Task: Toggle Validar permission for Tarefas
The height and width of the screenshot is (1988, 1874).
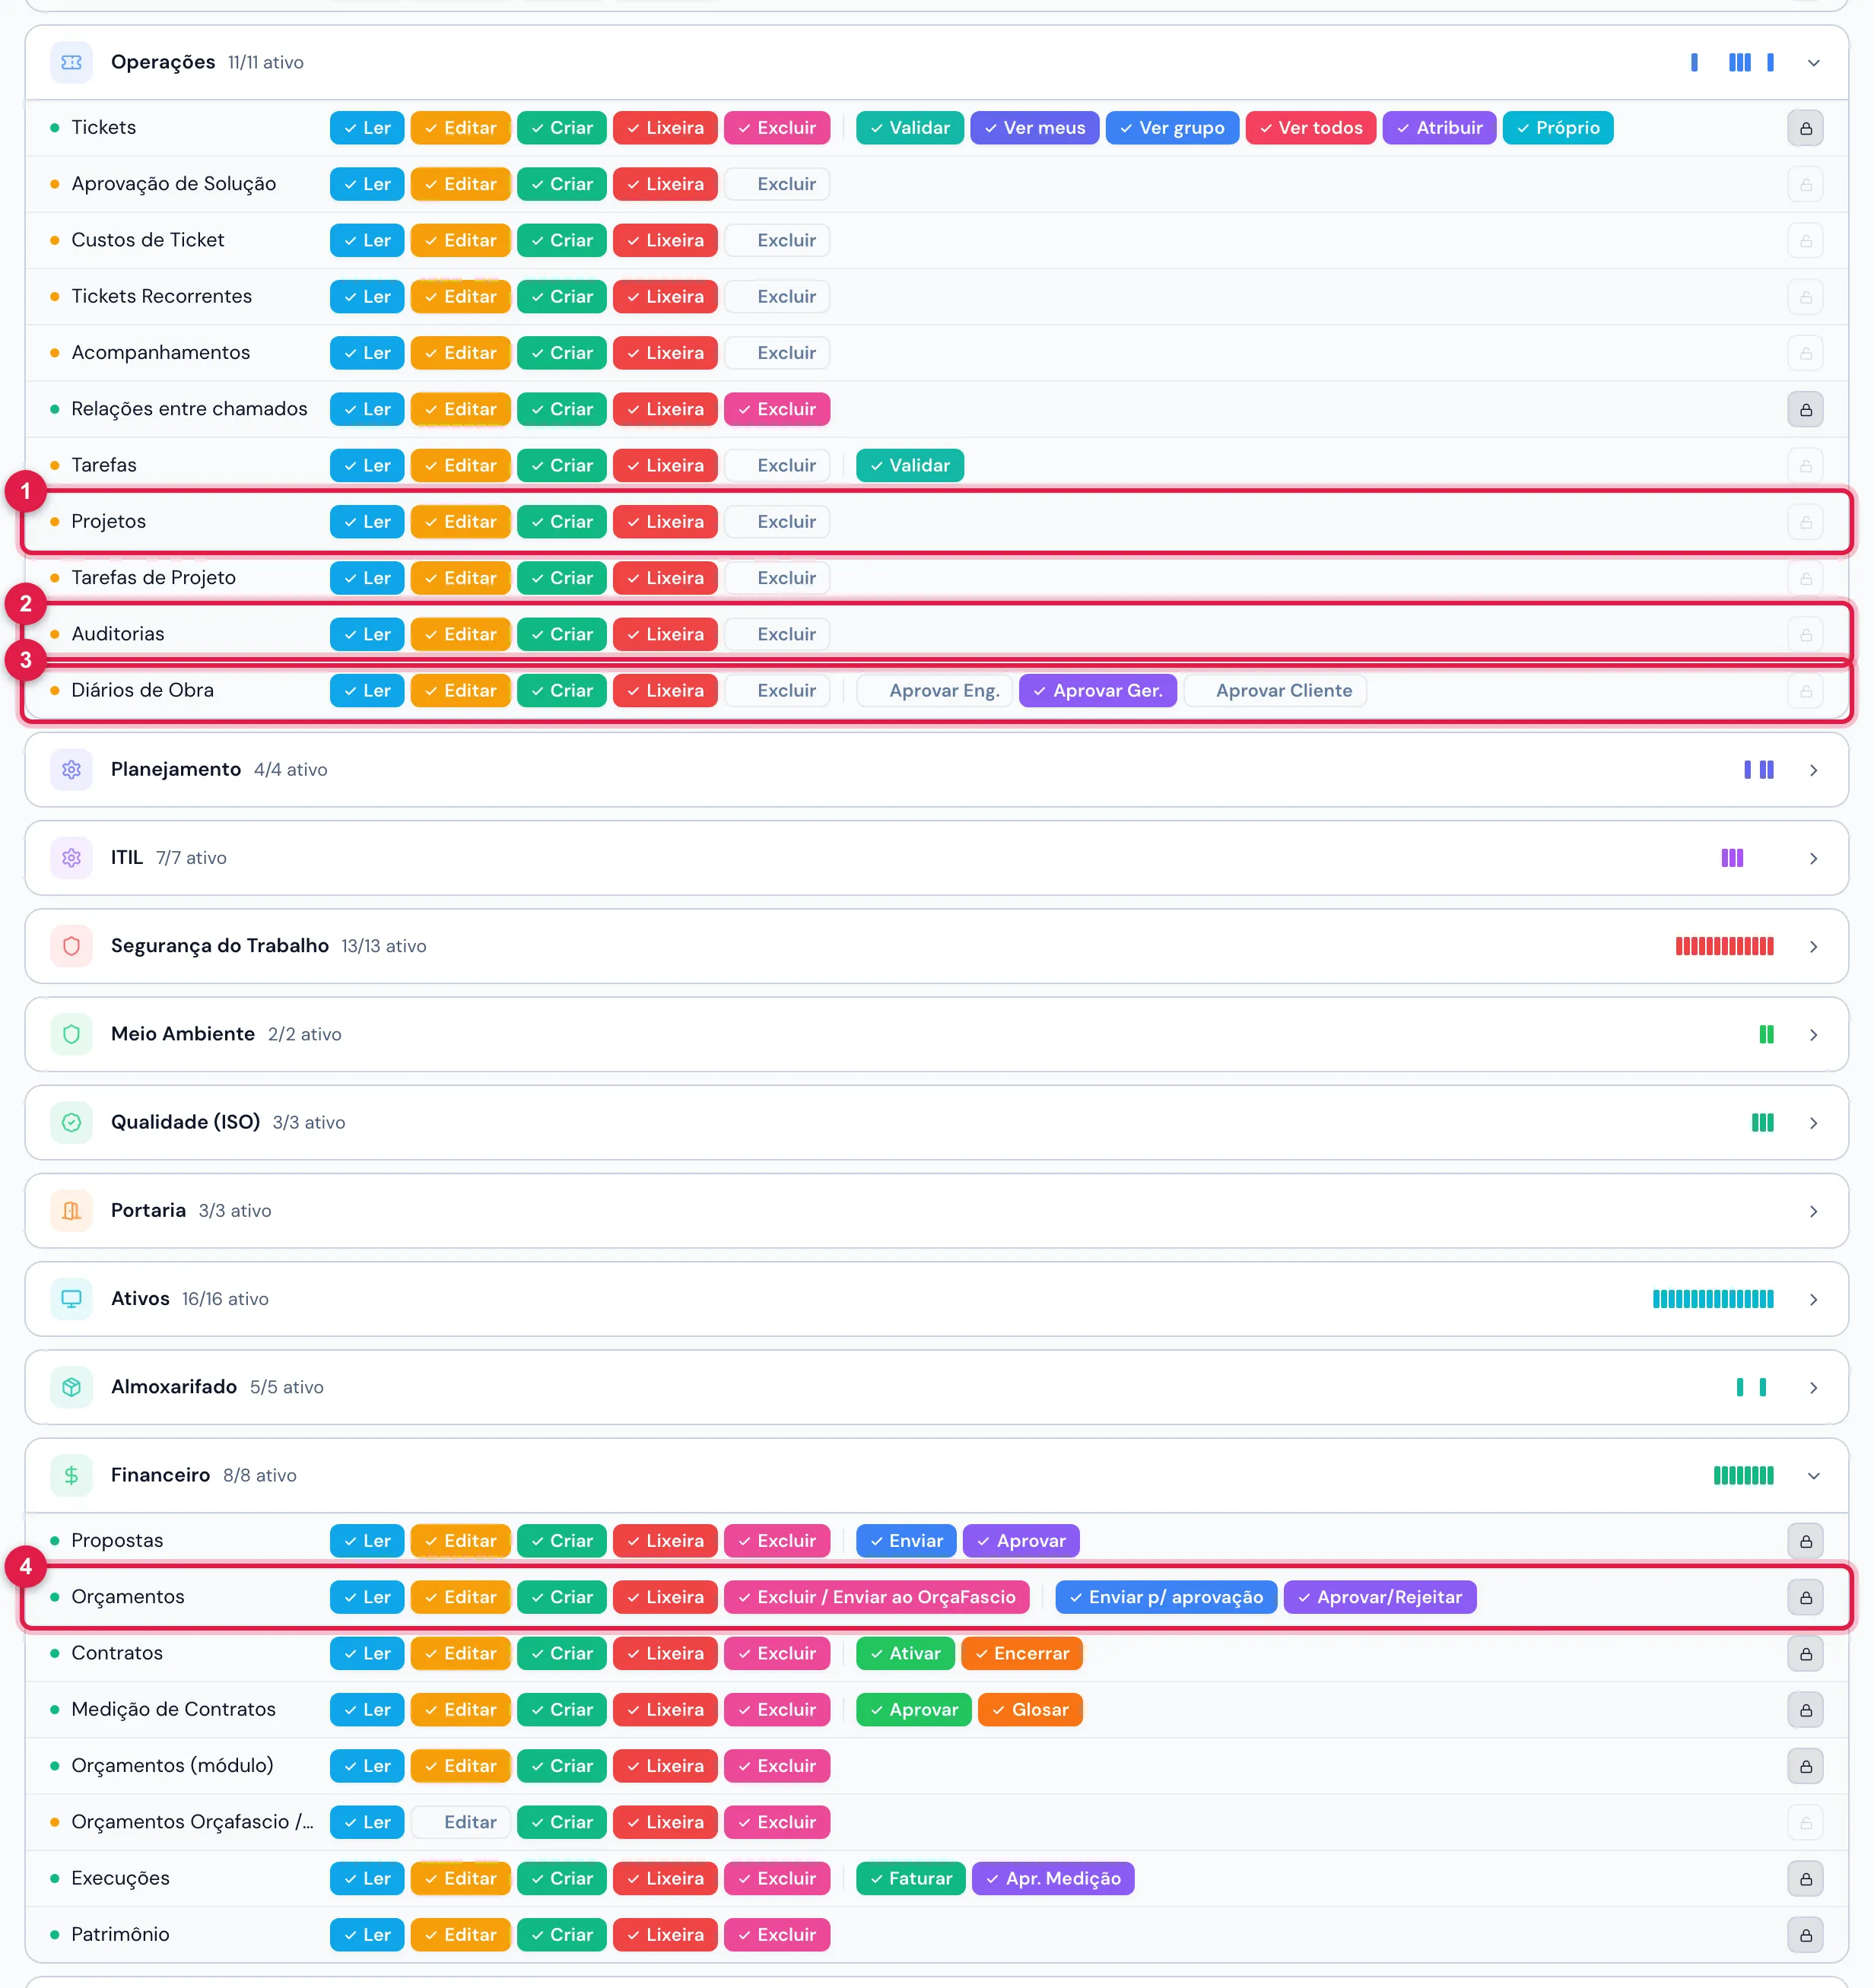Action: click(910, 466)
